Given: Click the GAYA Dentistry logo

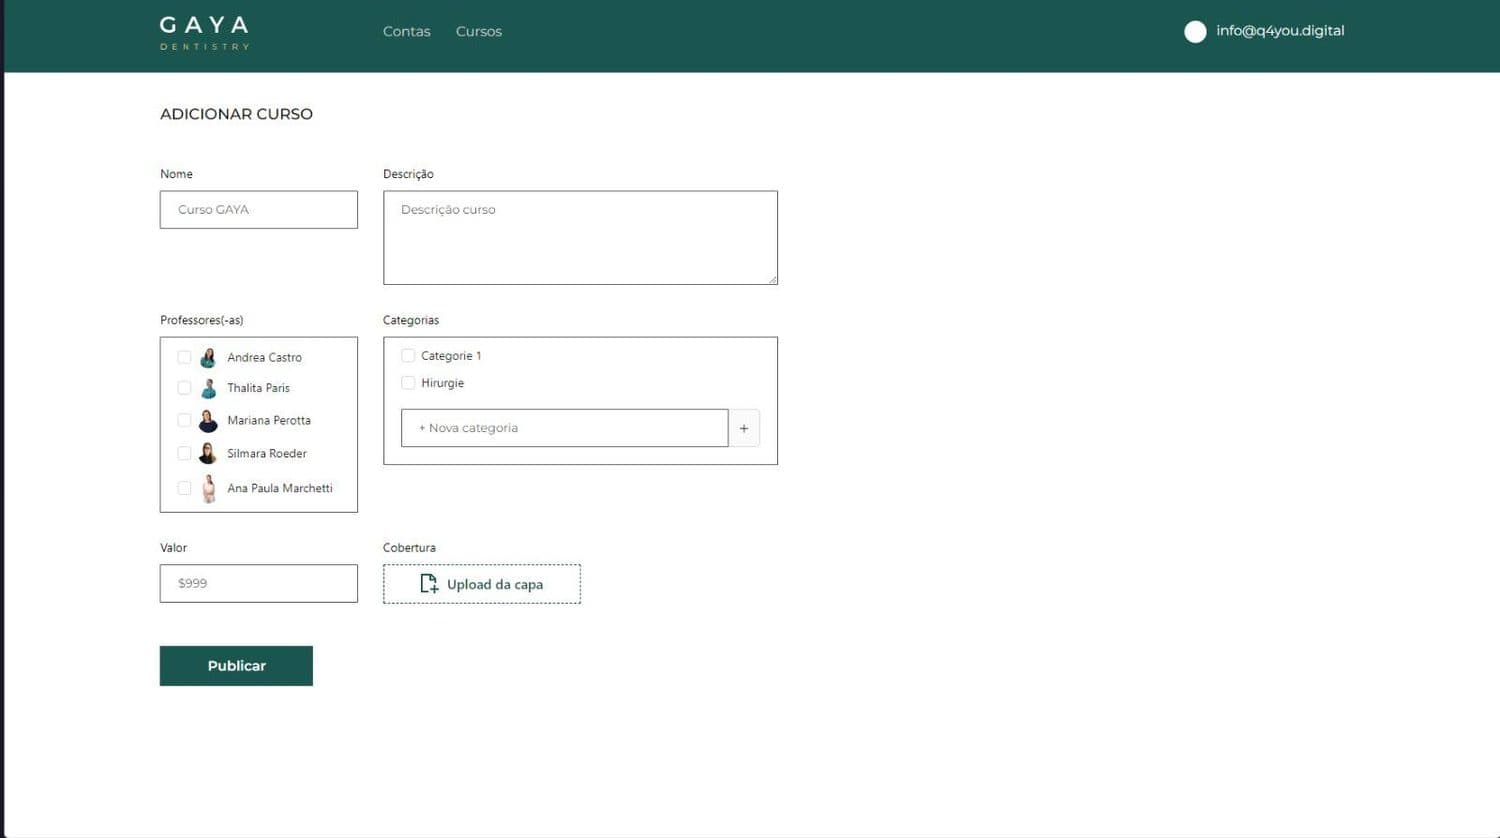Looking at the screenshot, I should pos(204,32).
